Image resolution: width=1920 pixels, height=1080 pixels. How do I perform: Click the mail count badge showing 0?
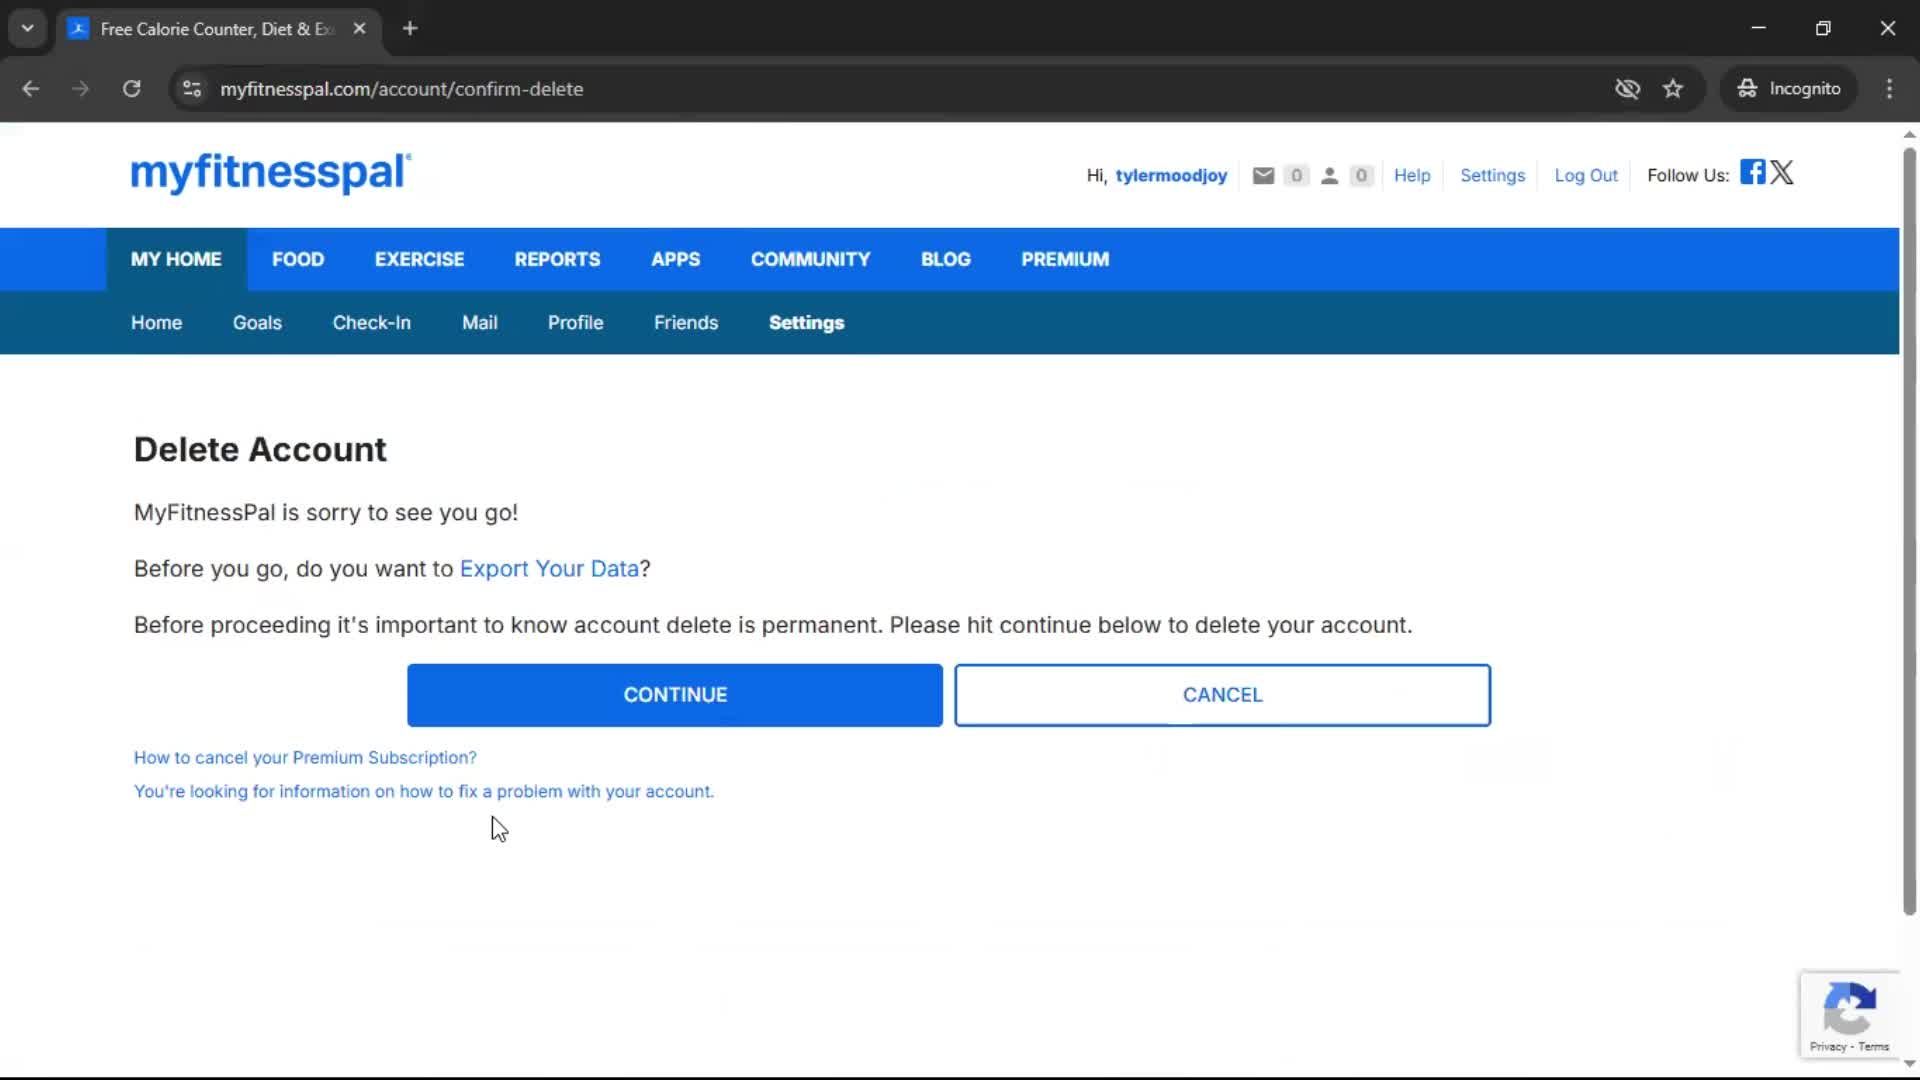[x=1296, y=176]
